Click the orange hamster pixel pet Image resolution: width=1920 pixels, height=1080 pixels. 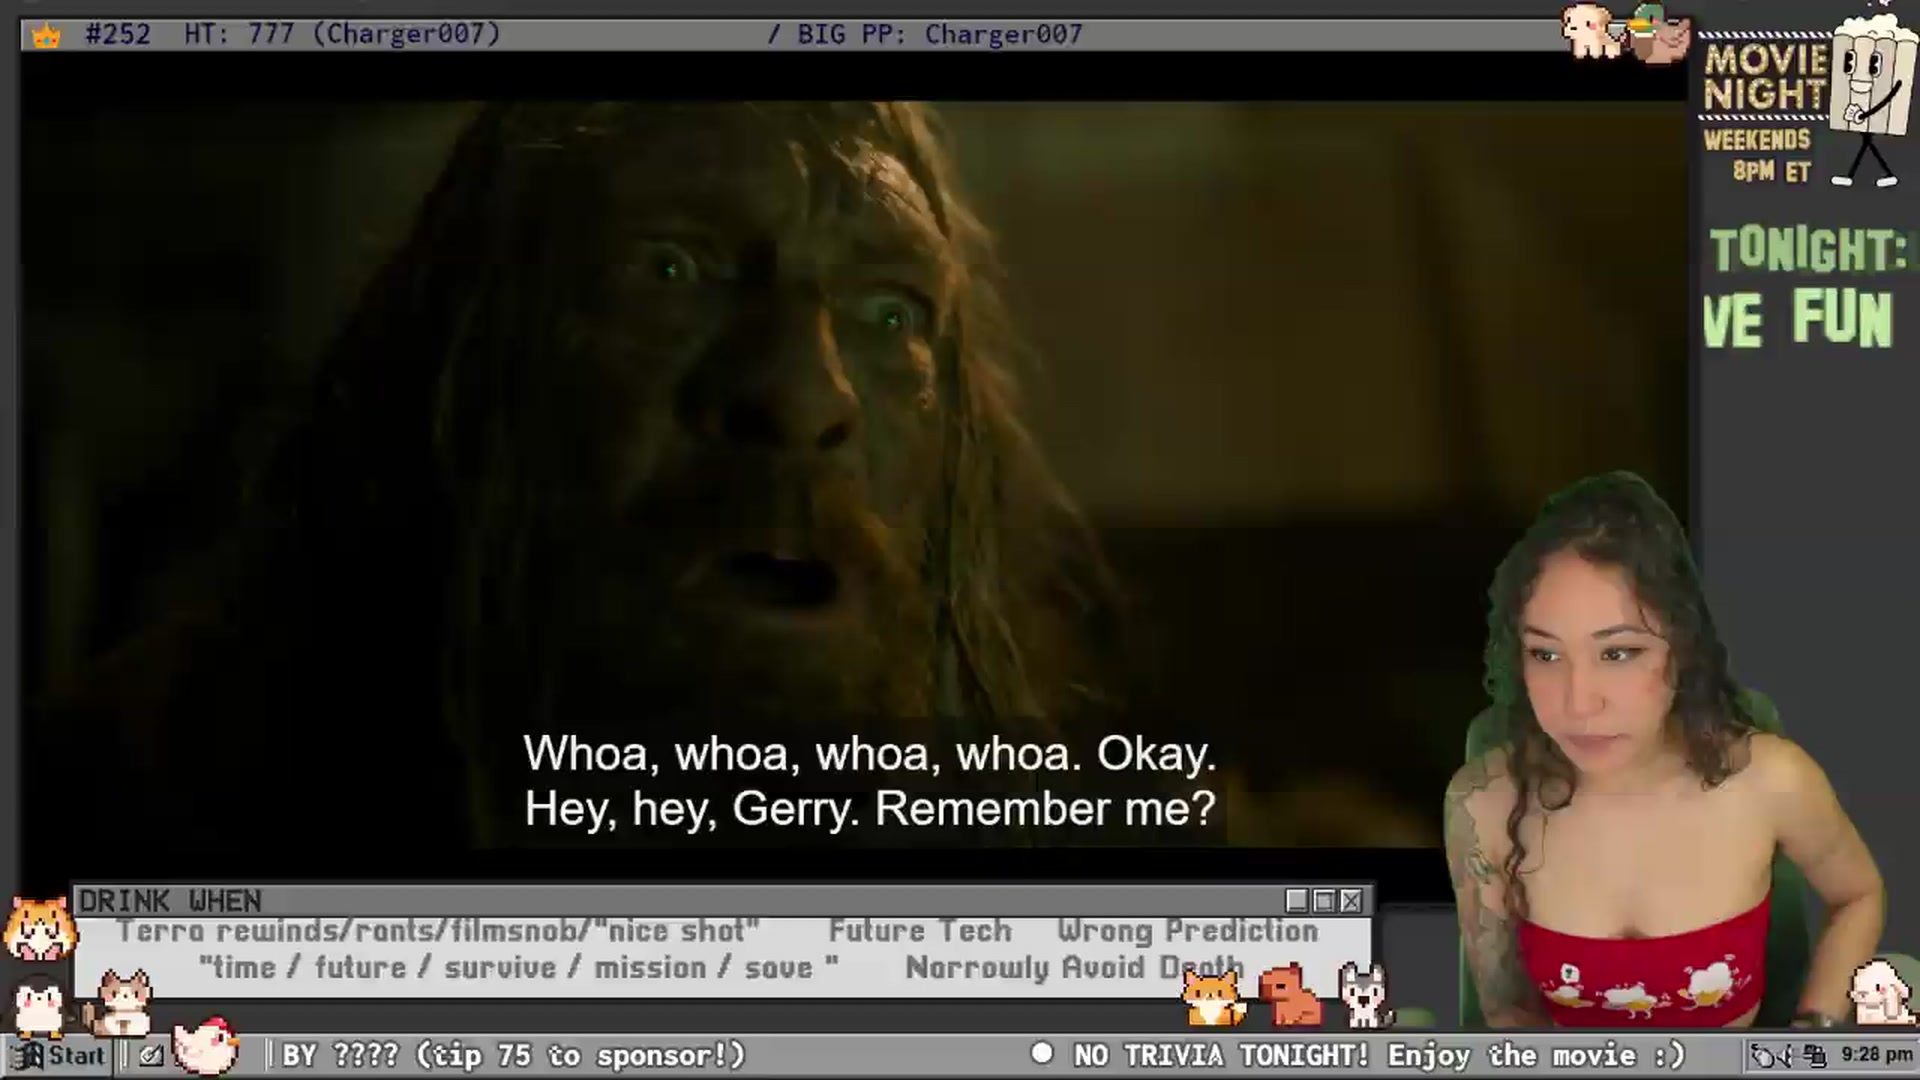[x=40, y=929]
